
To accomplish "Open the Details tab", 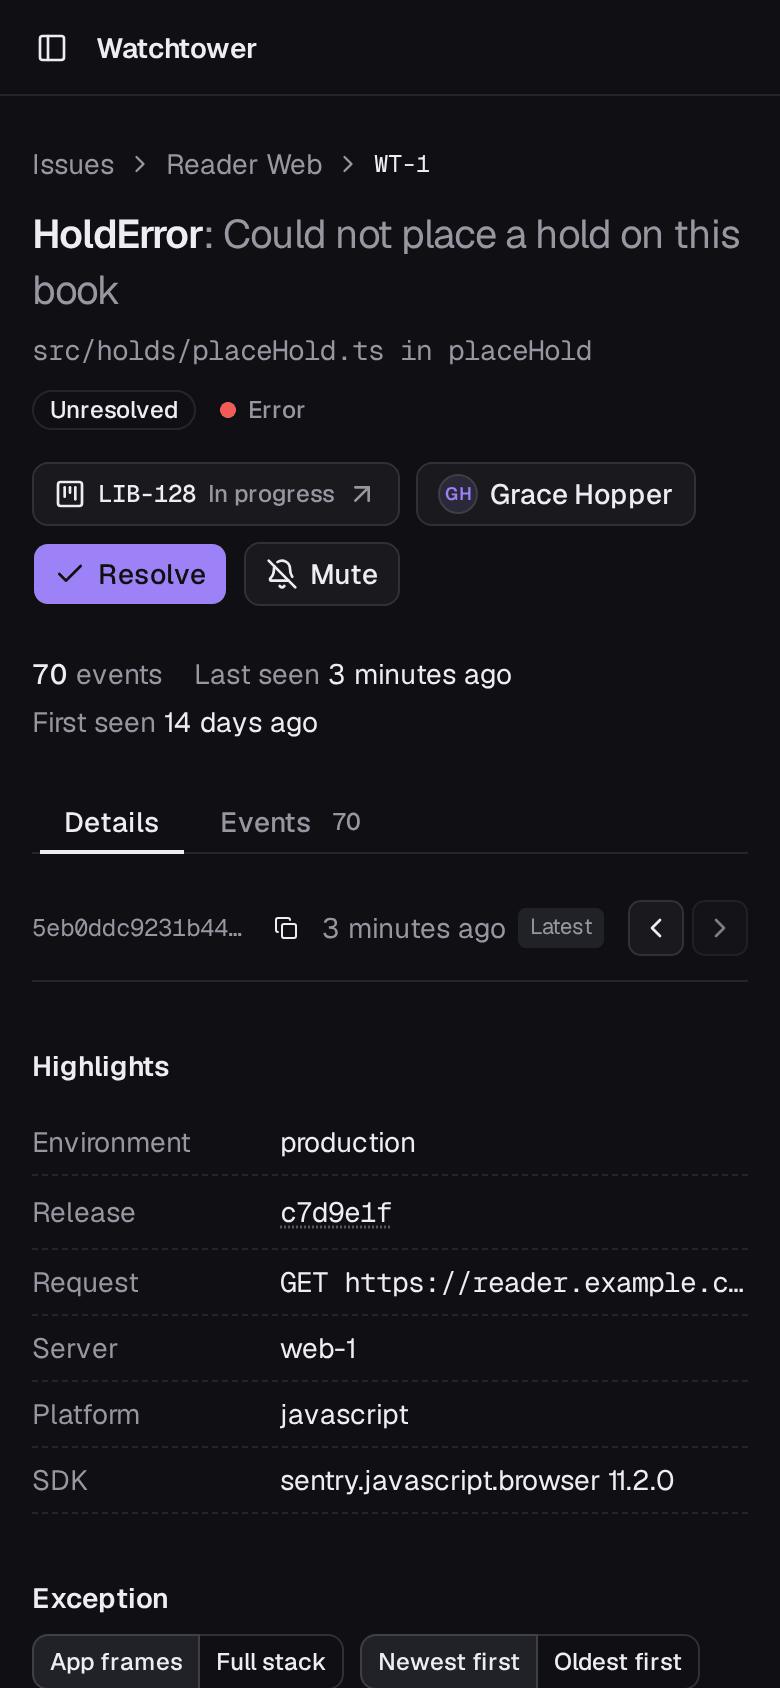I will click(112, 822).
